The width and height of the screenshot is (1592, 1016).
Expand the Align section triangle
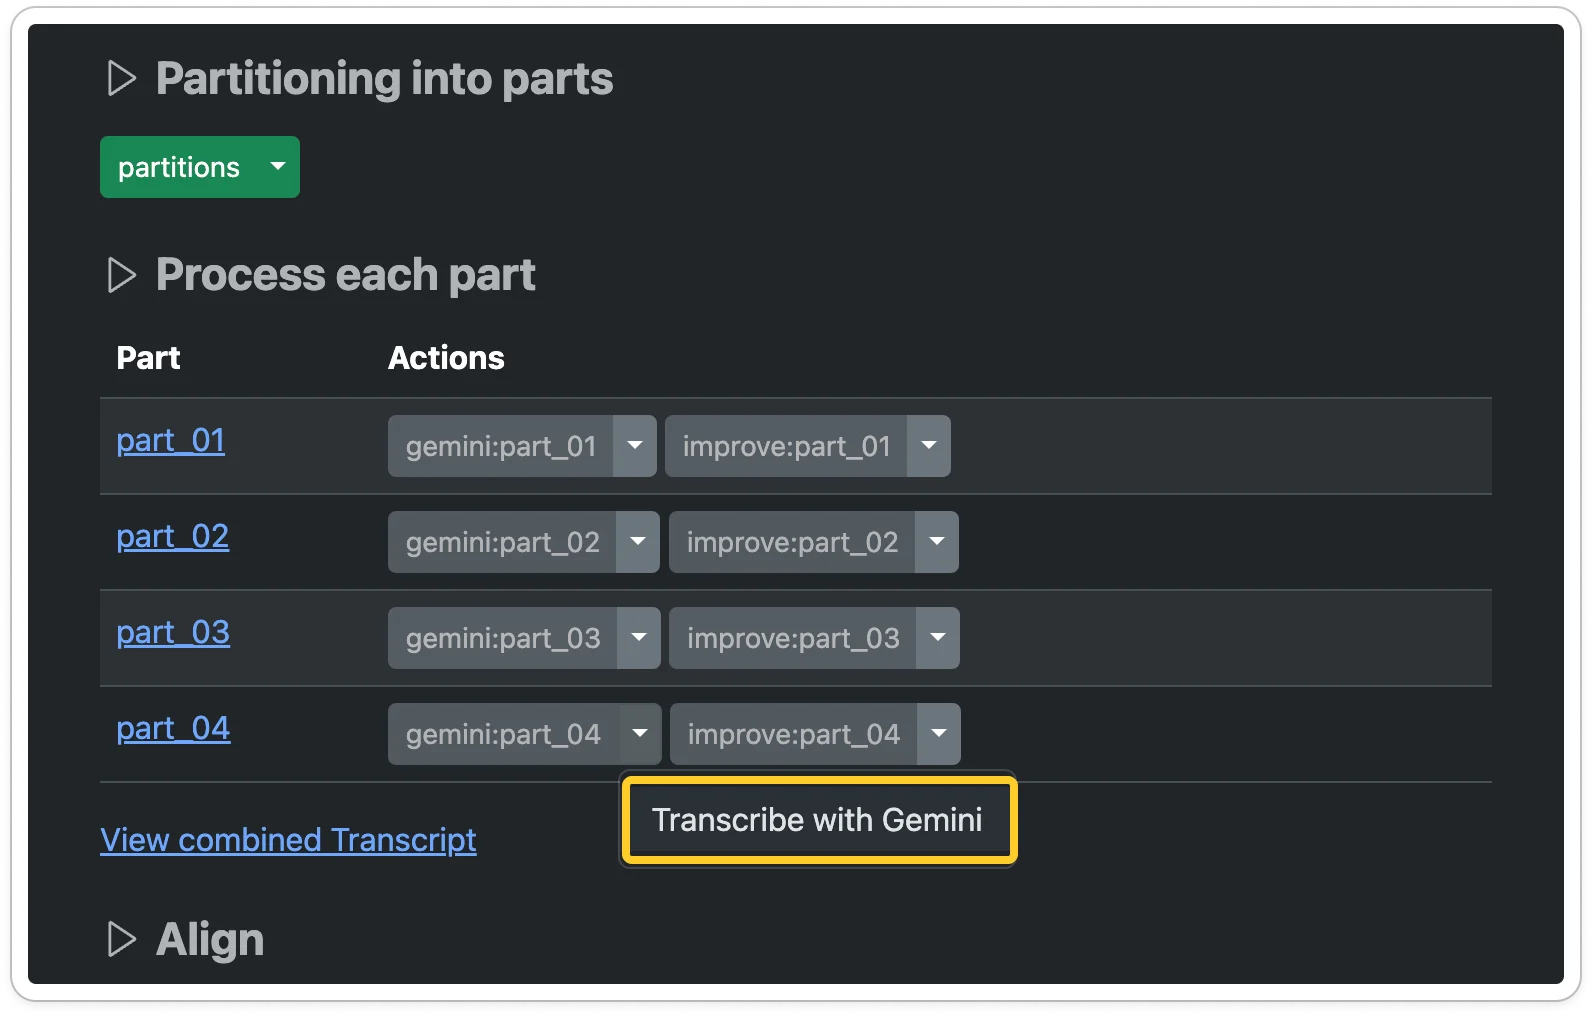(121, 939)
